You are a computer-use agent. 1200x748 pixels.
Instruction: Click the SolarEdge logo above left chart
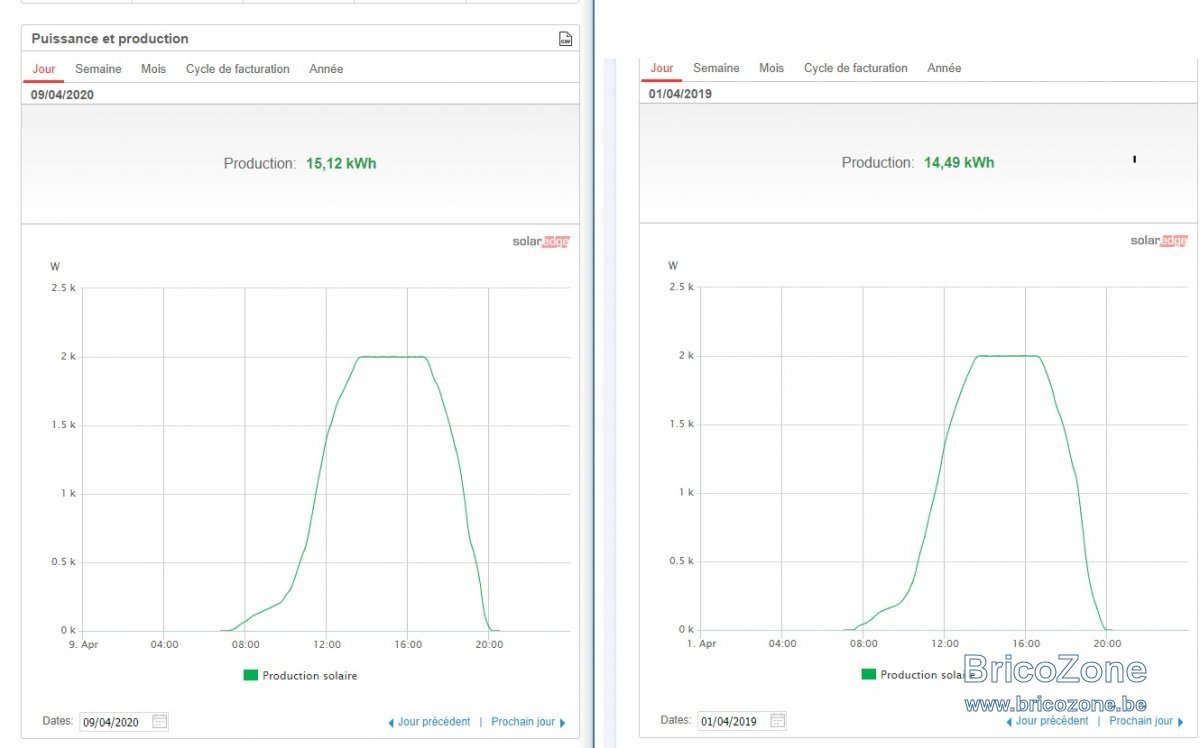(x=541, y=241)
